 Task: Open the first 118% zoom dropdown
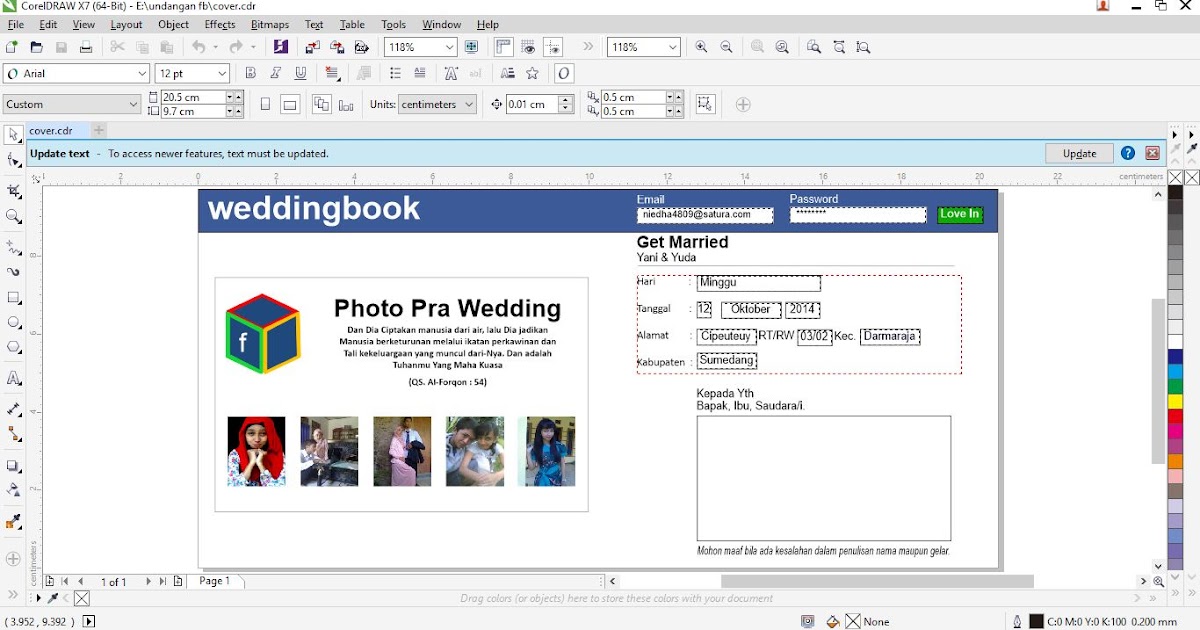click(x=449, y=47)
